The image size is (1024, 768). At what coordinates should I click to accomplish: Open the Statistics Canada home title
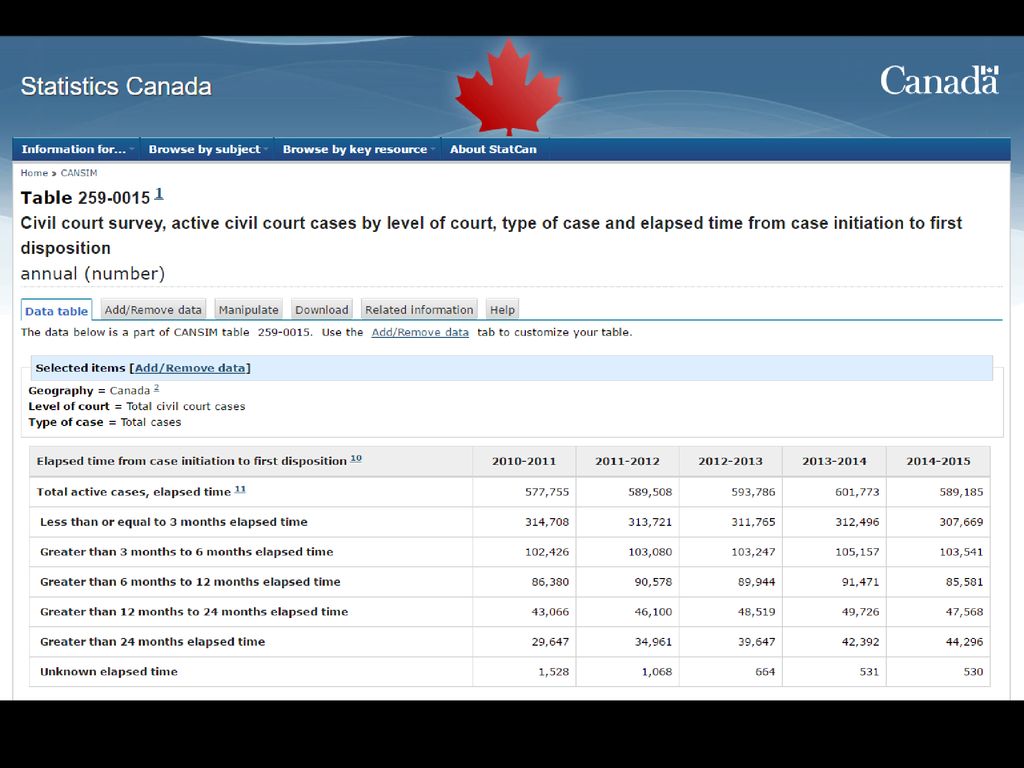coord(116,86)
